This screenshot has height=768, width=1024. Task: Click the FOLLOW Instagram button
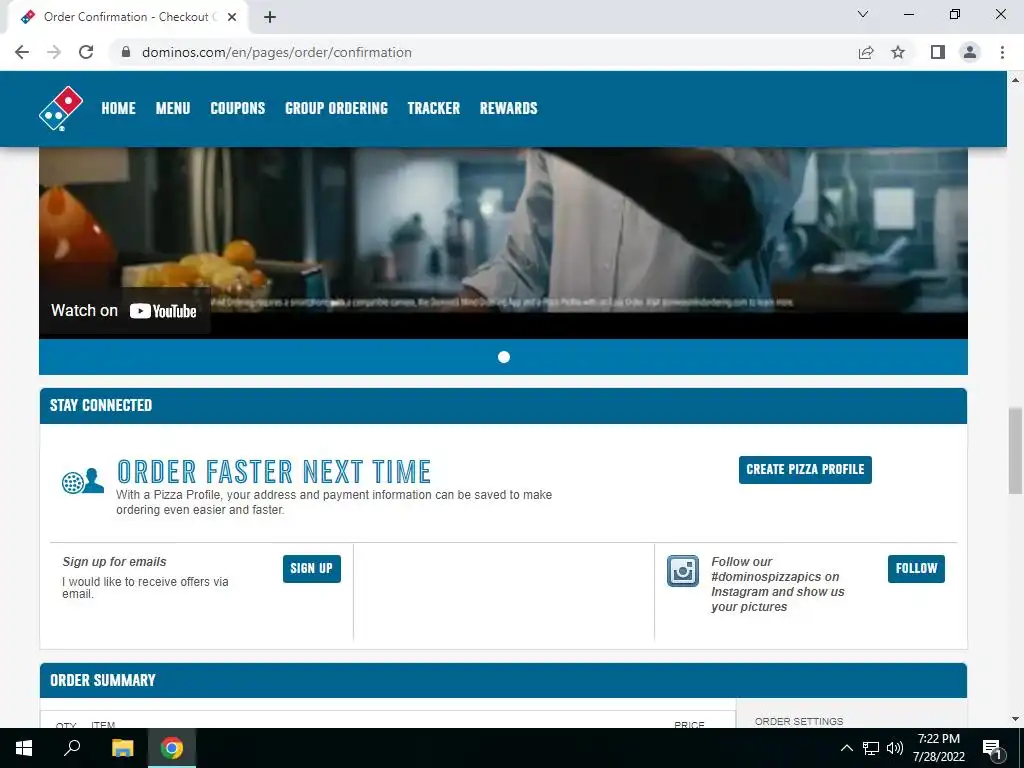916,568
